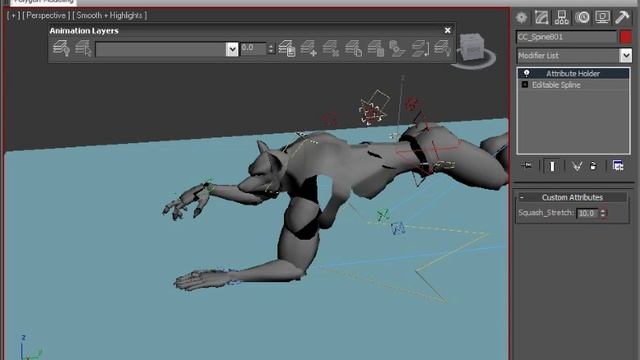
Task: Click the Pin Stack icon
Action: click(527, 166)
